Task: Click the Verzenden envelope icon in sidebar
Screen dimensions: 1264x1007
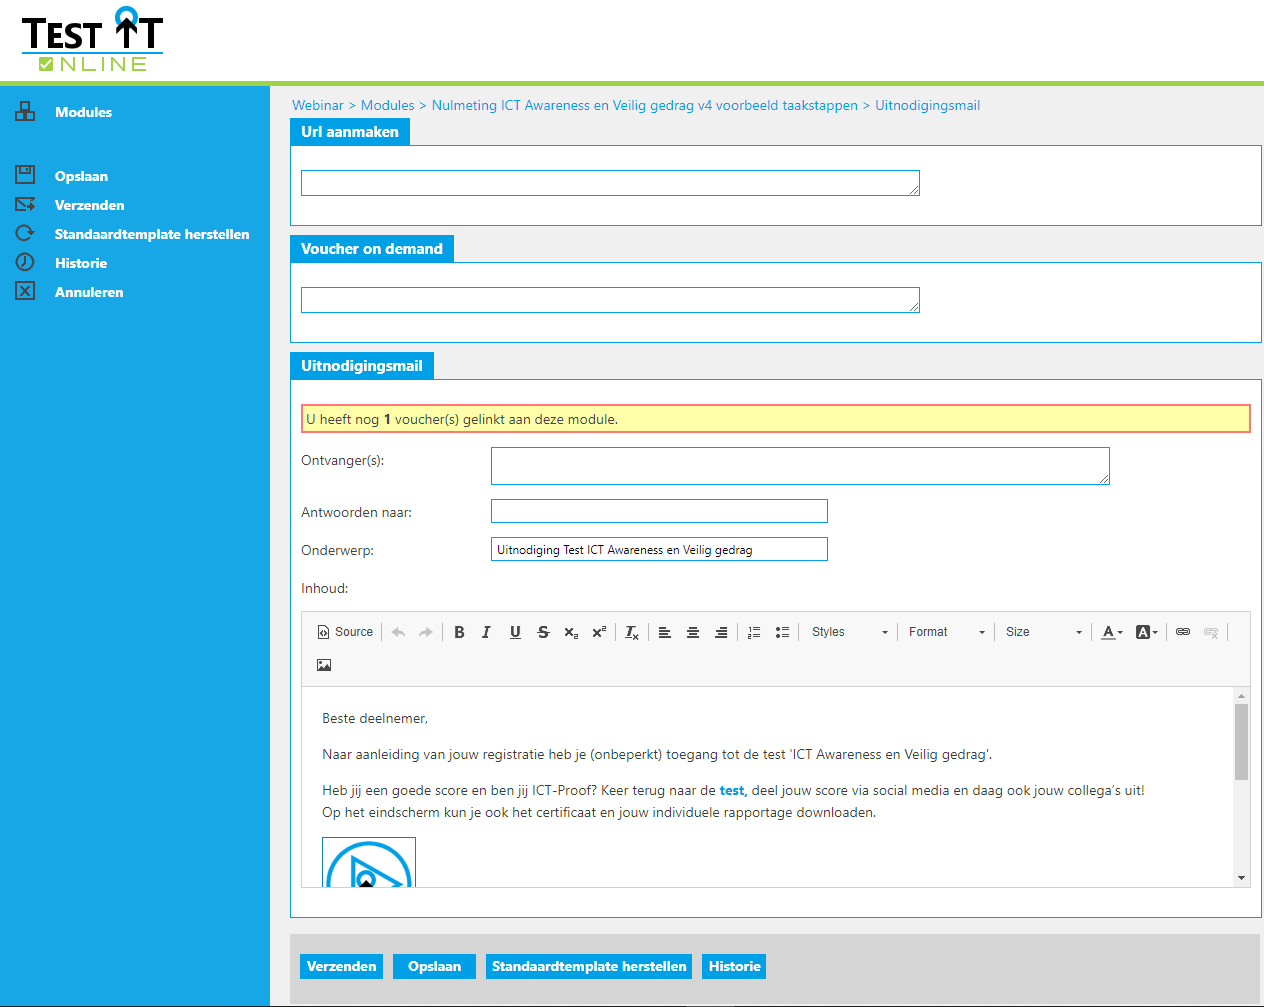Action: (25, 204)
